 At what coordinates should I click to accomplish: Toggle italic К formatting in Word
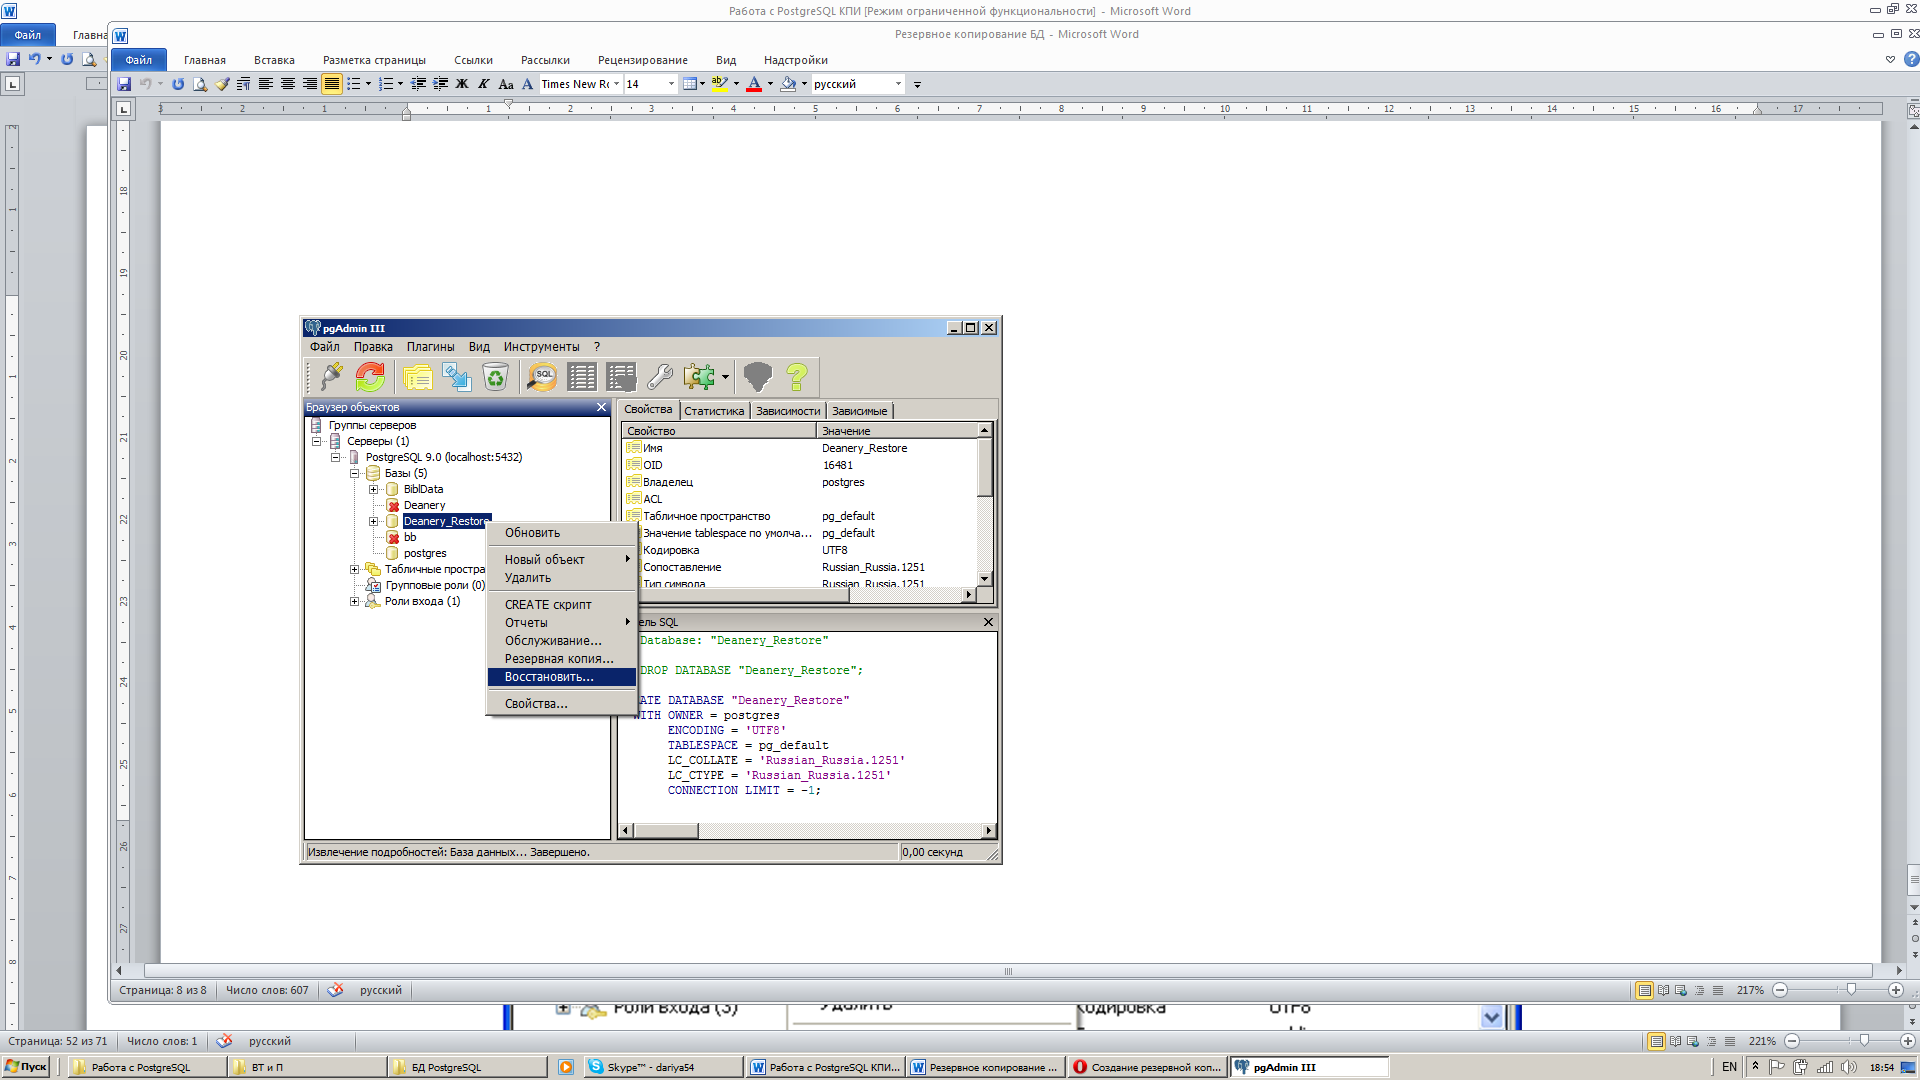click(484, 84)
